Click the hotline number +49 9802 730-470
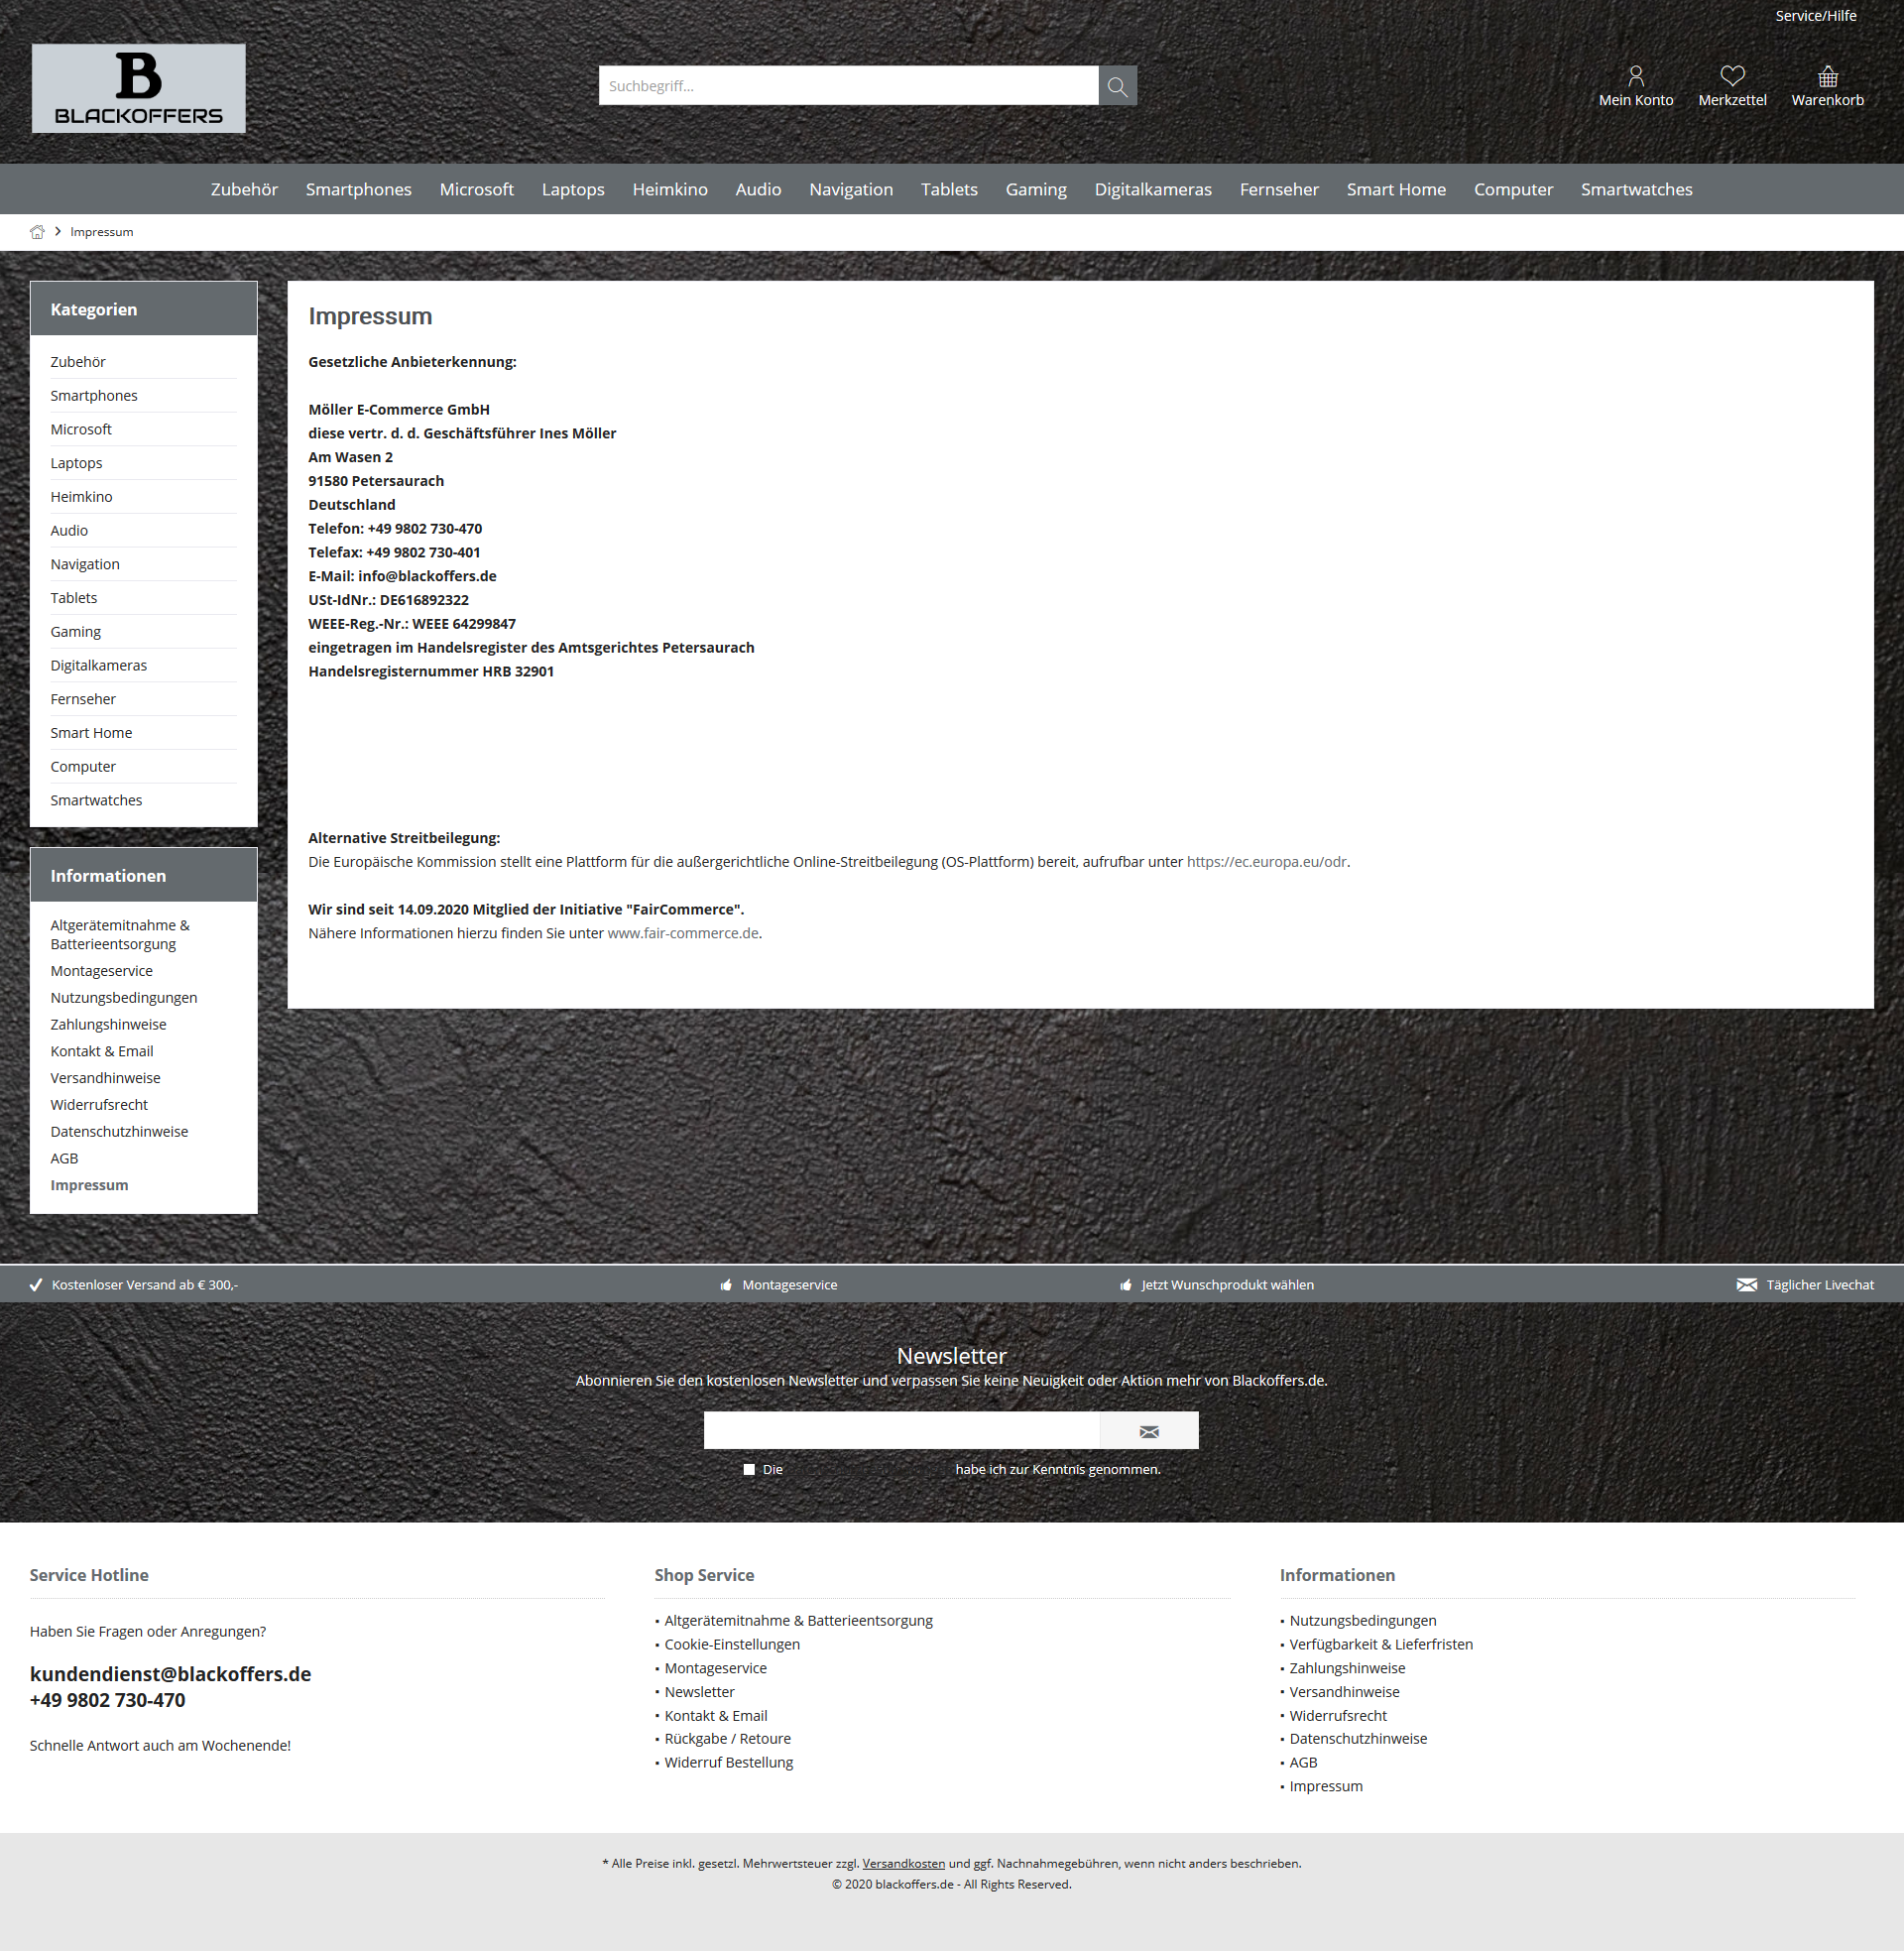 [107, 1700]
